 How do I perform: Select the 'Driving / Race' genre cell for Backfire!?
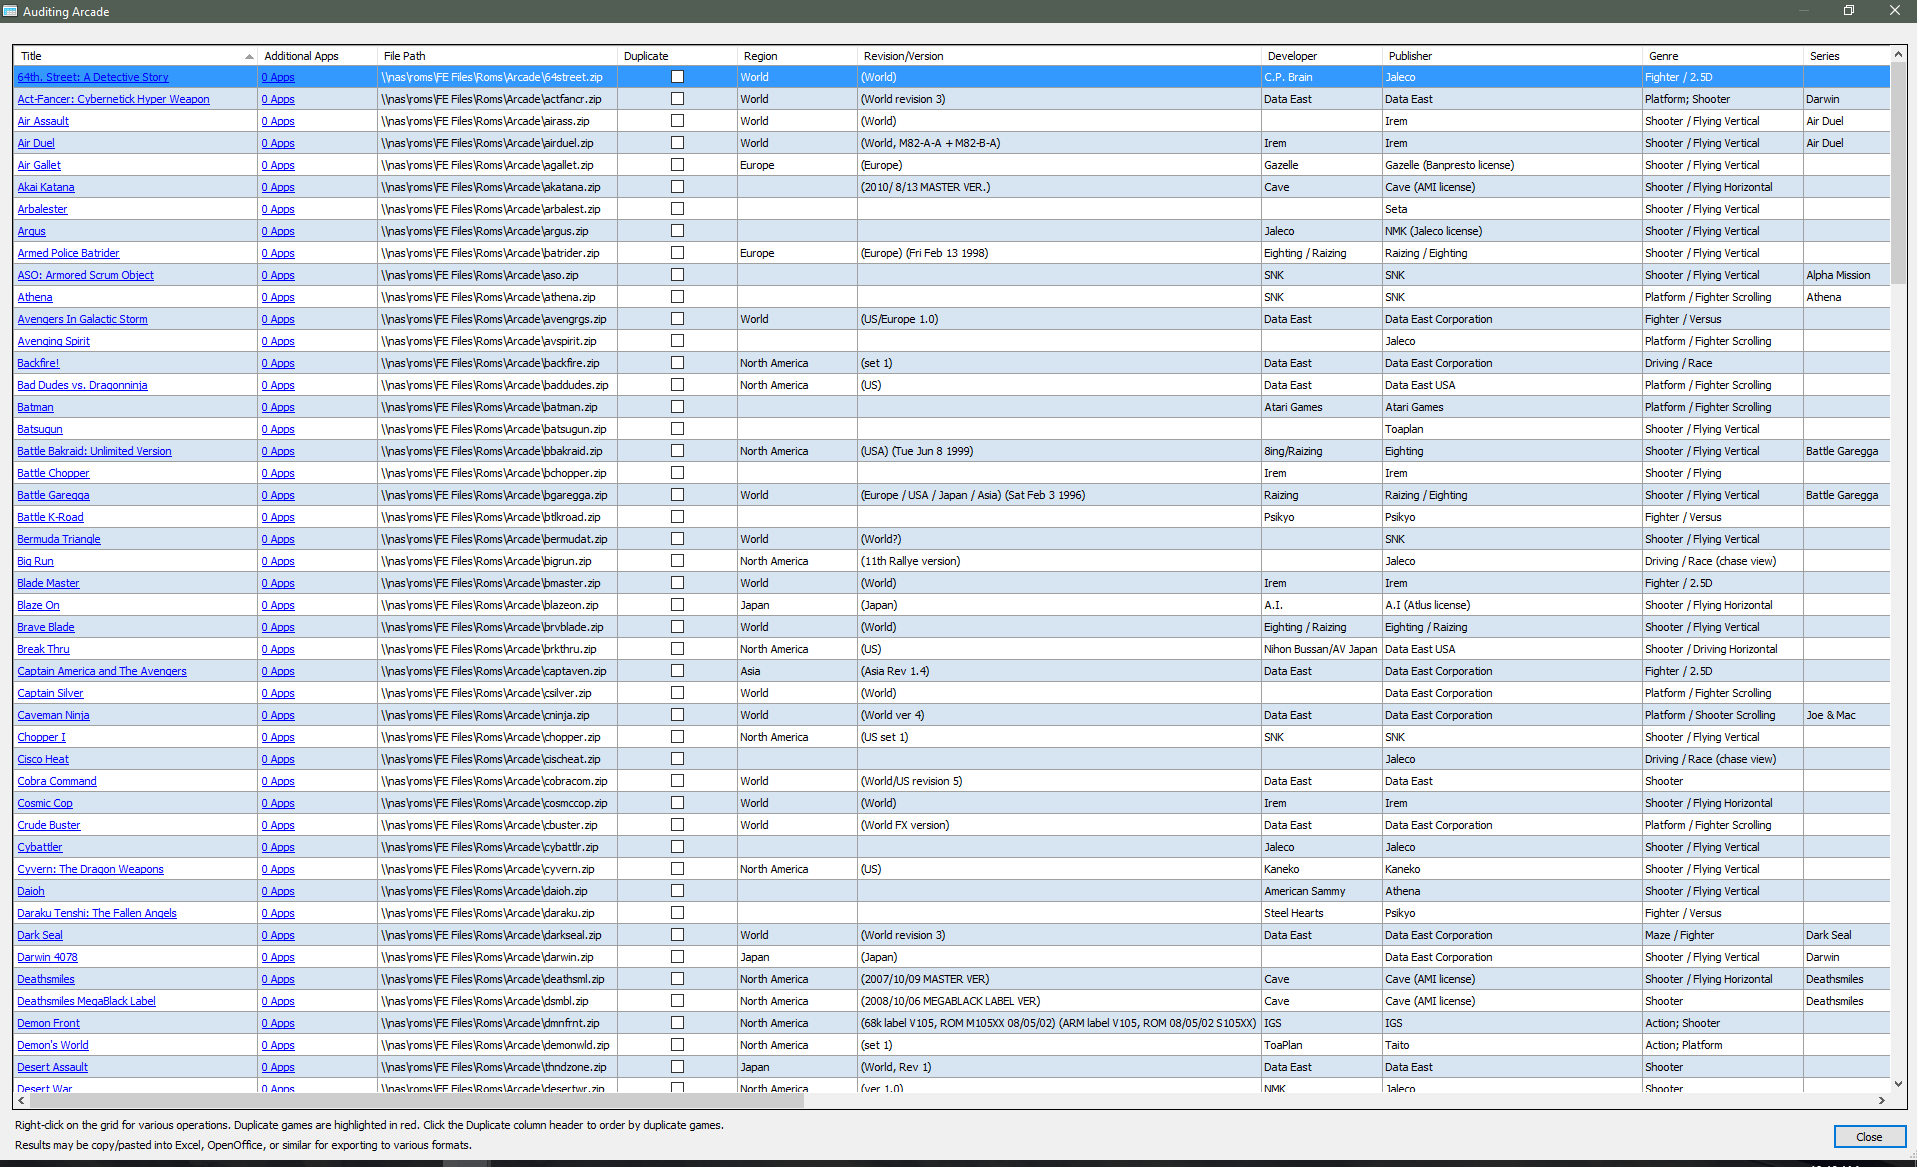pos(1722,363)
